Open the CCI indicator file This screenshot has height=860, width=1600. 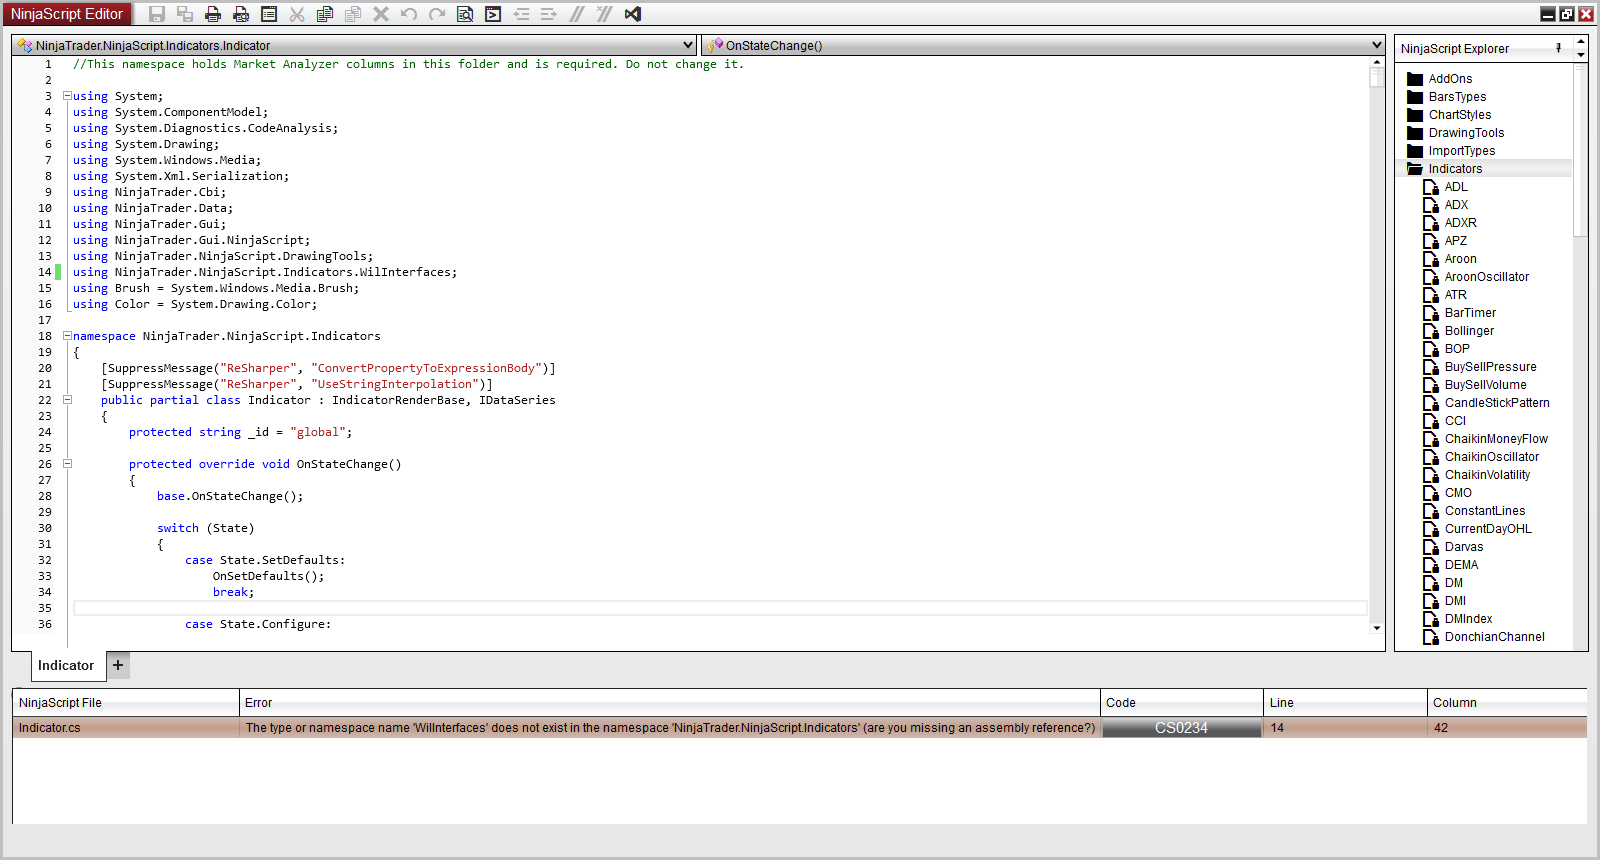pos(1455,421)
